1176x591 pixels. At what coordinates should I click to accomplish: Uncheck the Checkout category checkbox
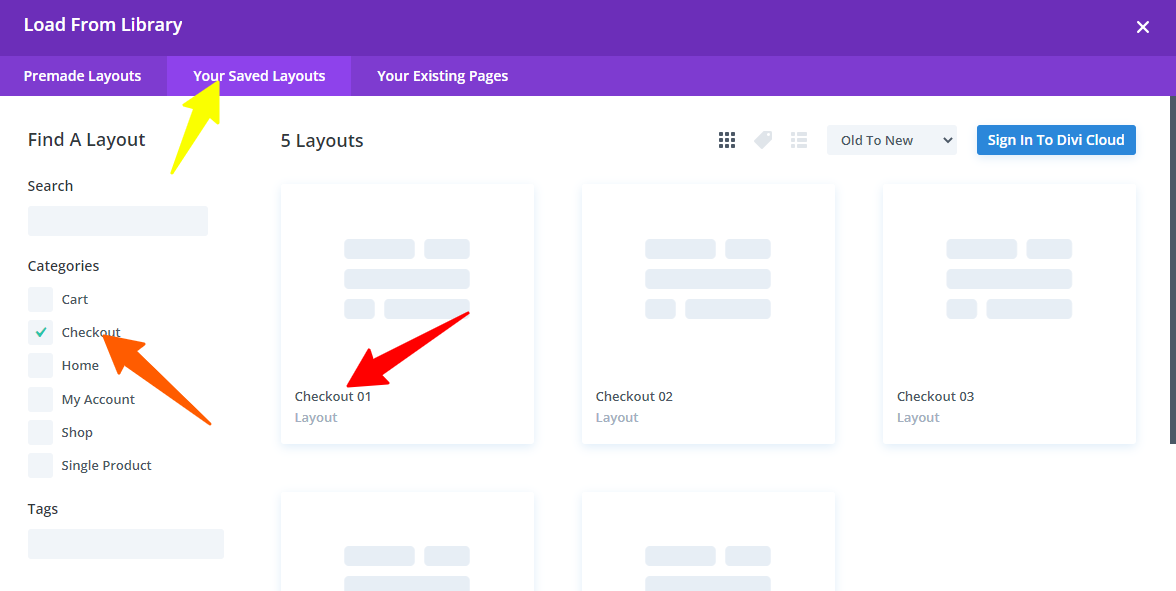[x=41, y=332]
